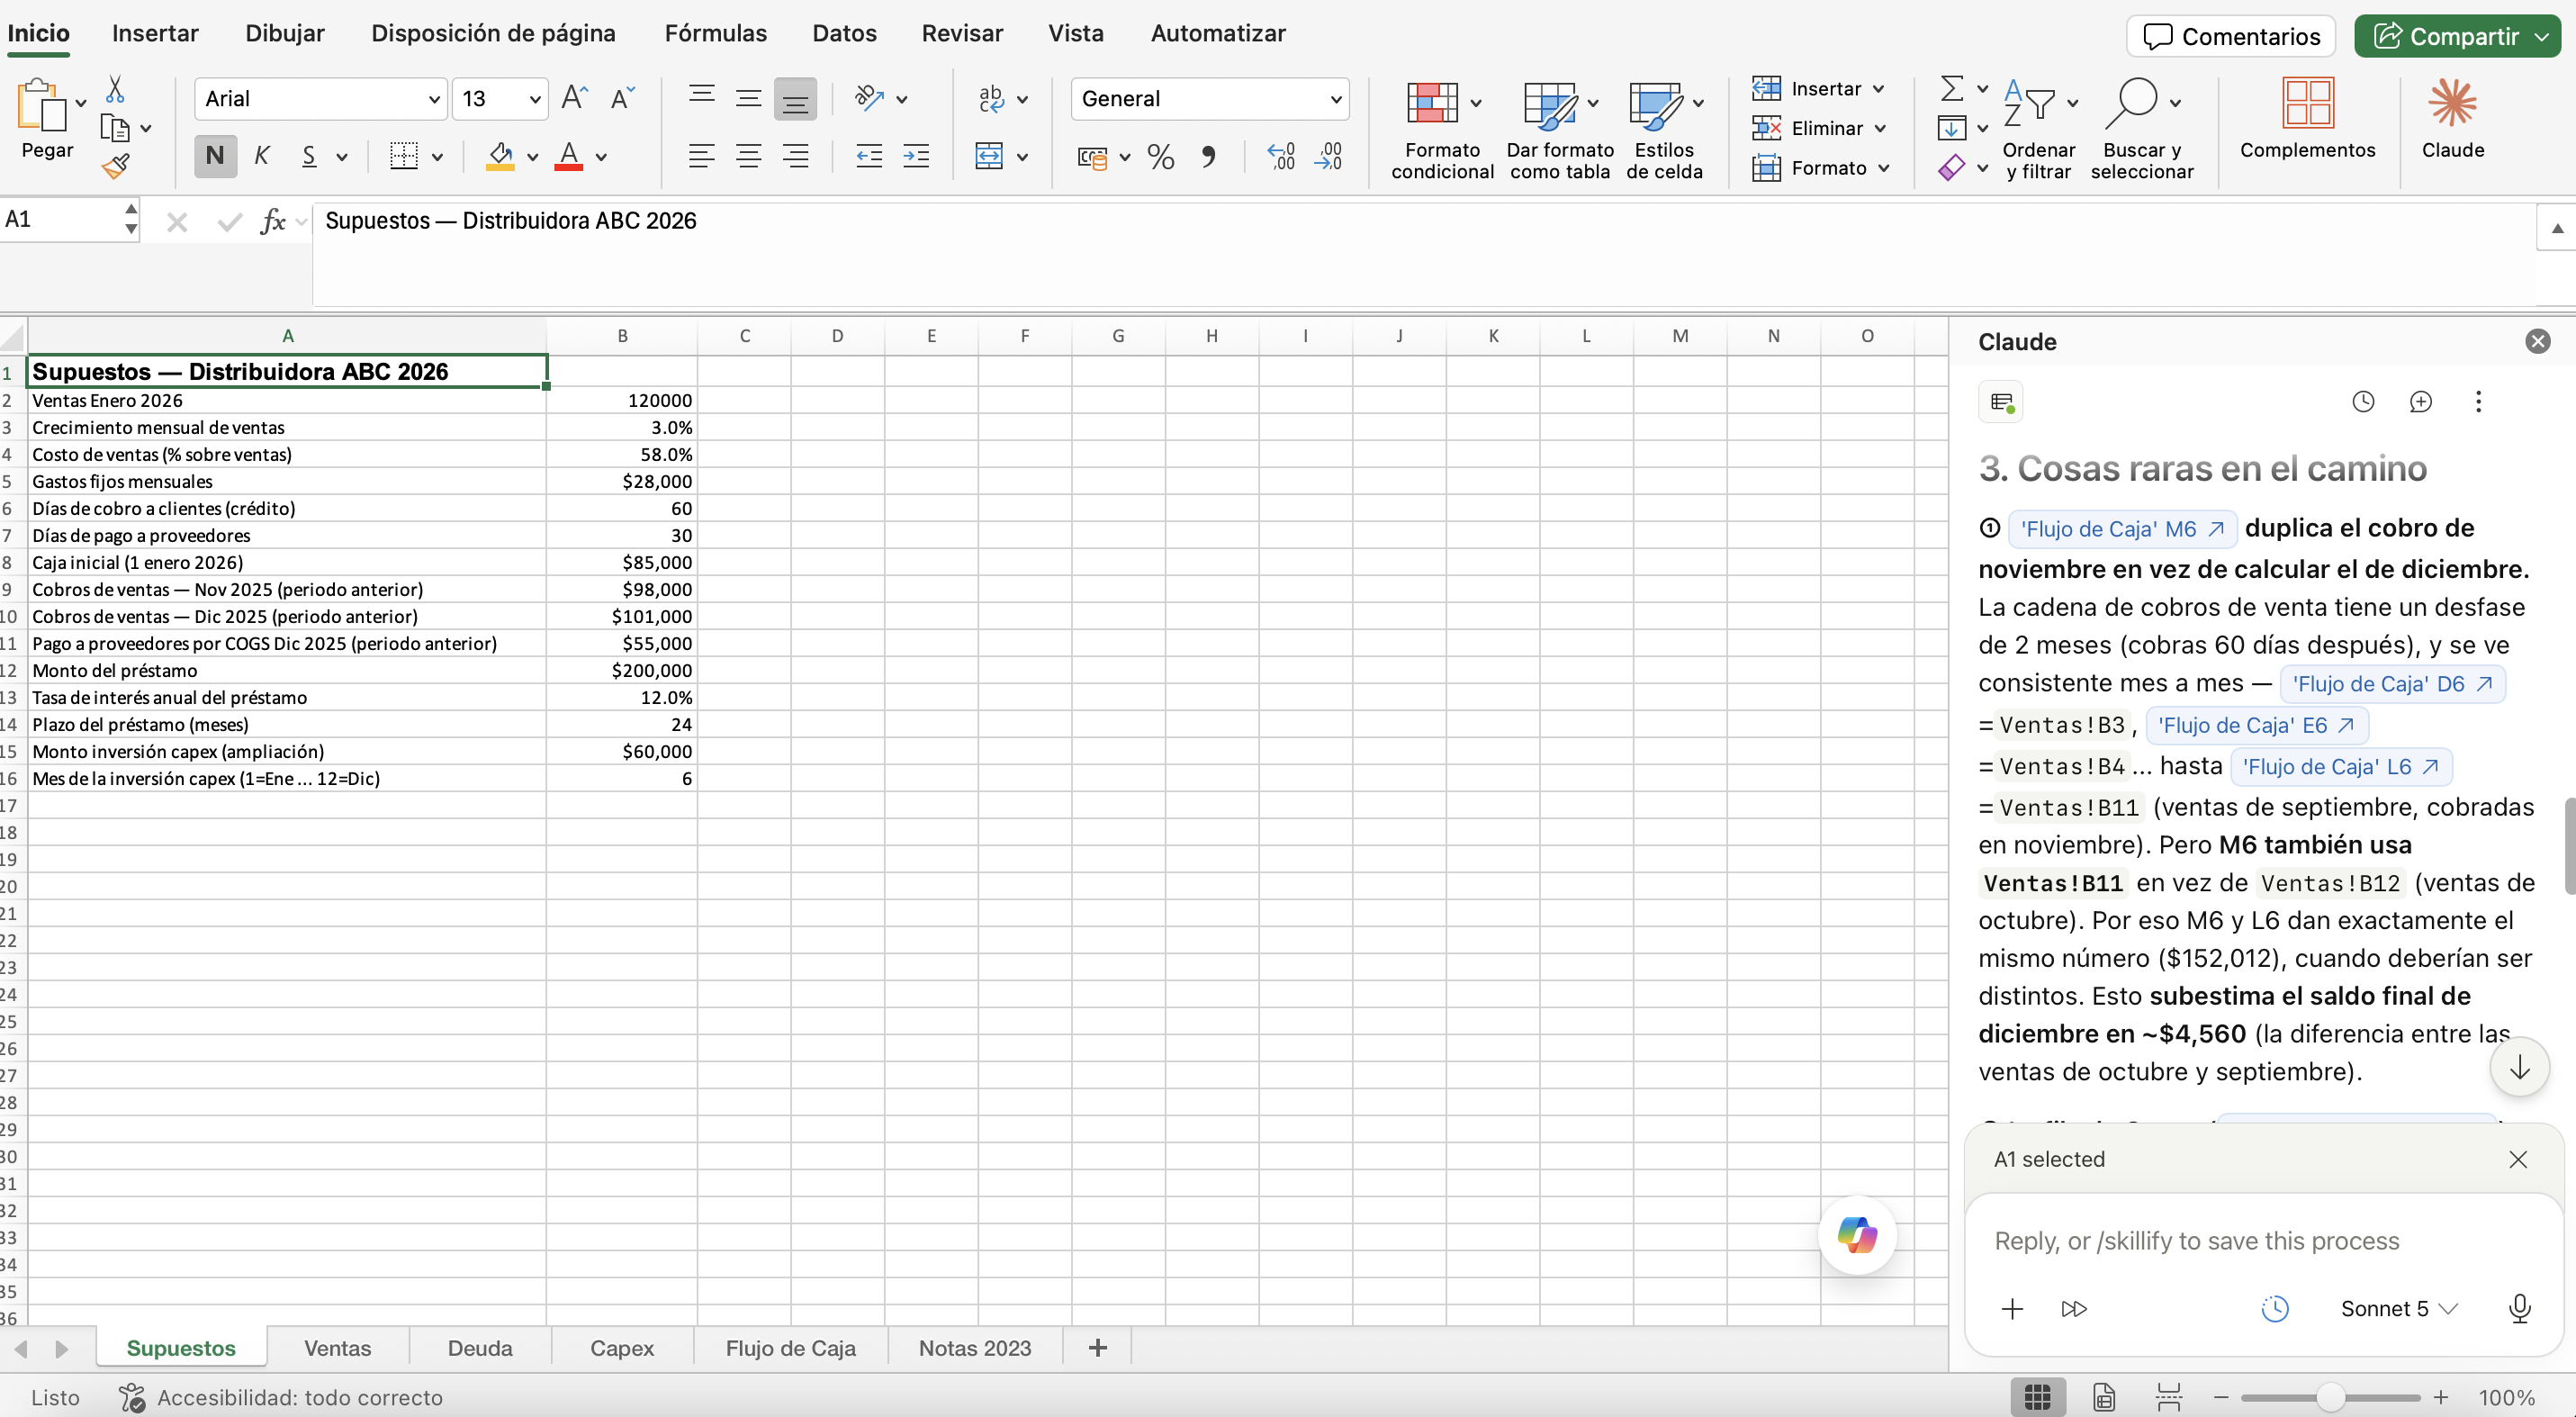Click the font color red A swatch
Image resolution: width=2576 pixels, height=1417 pixels.
click(569, 156)
